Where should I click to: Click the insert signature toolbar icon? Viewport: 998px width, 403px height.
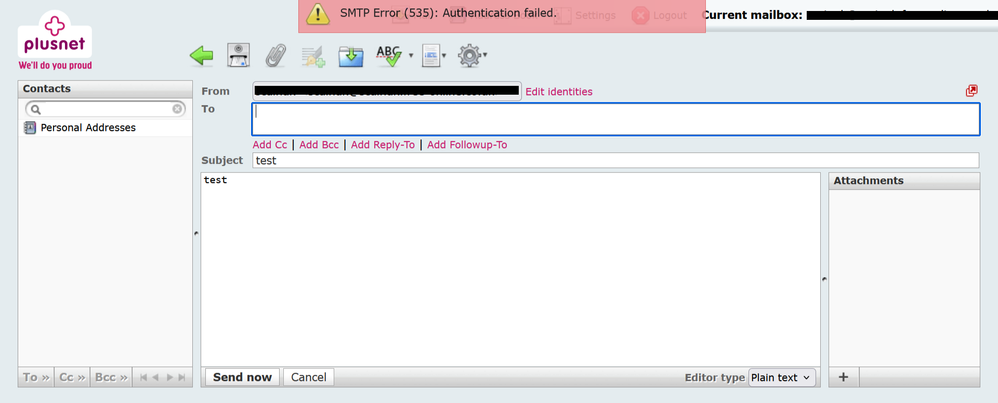click(313, 56)
